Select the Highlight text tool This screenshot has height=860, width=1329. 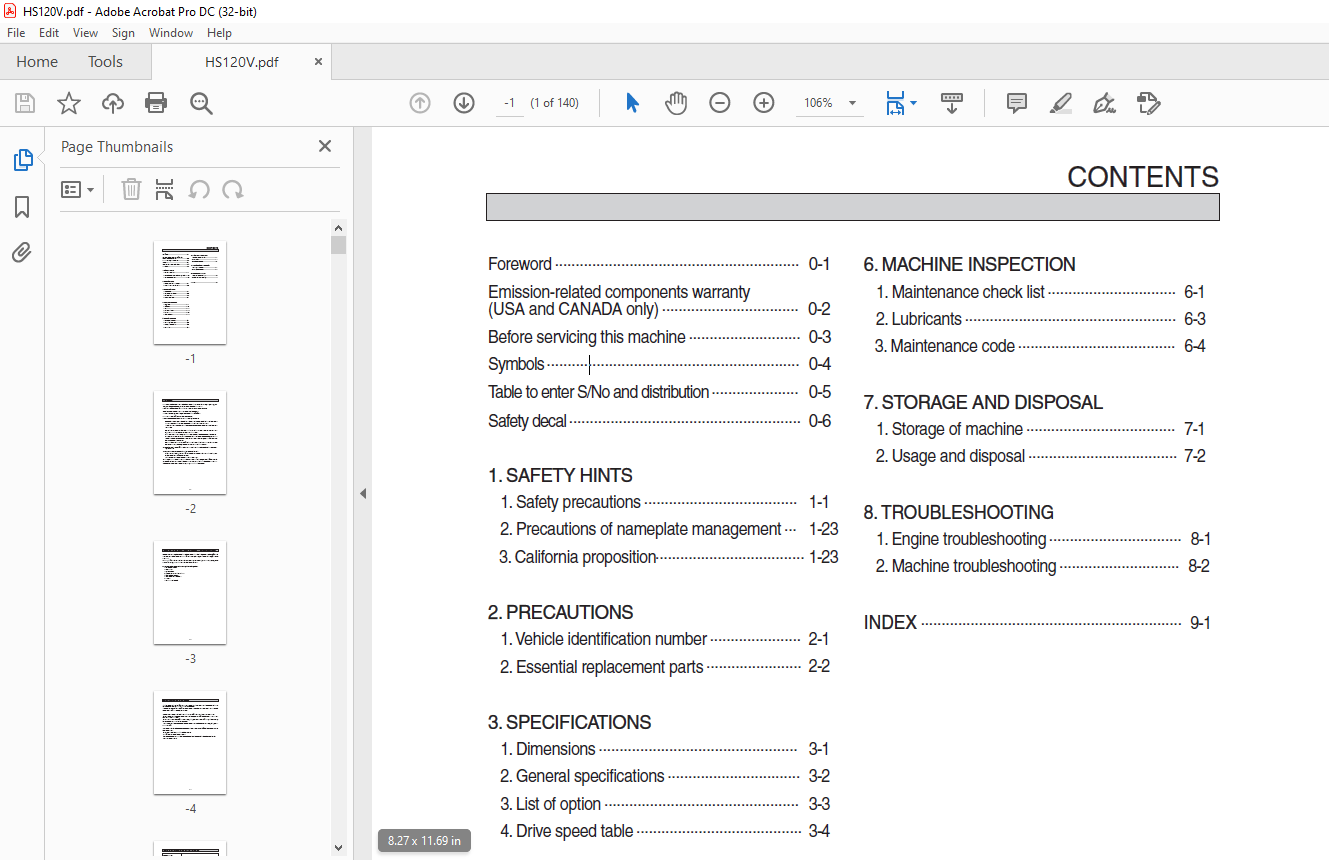(x=1061, y=103)
